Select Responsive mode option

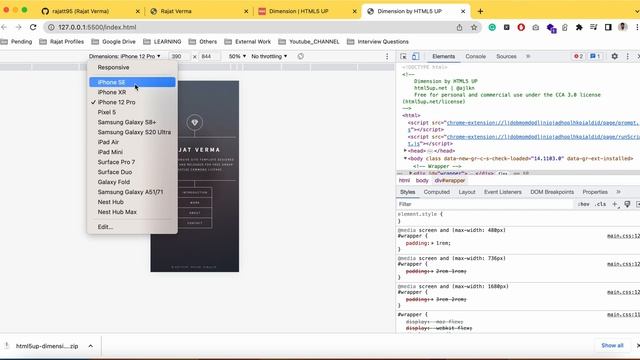132,67
